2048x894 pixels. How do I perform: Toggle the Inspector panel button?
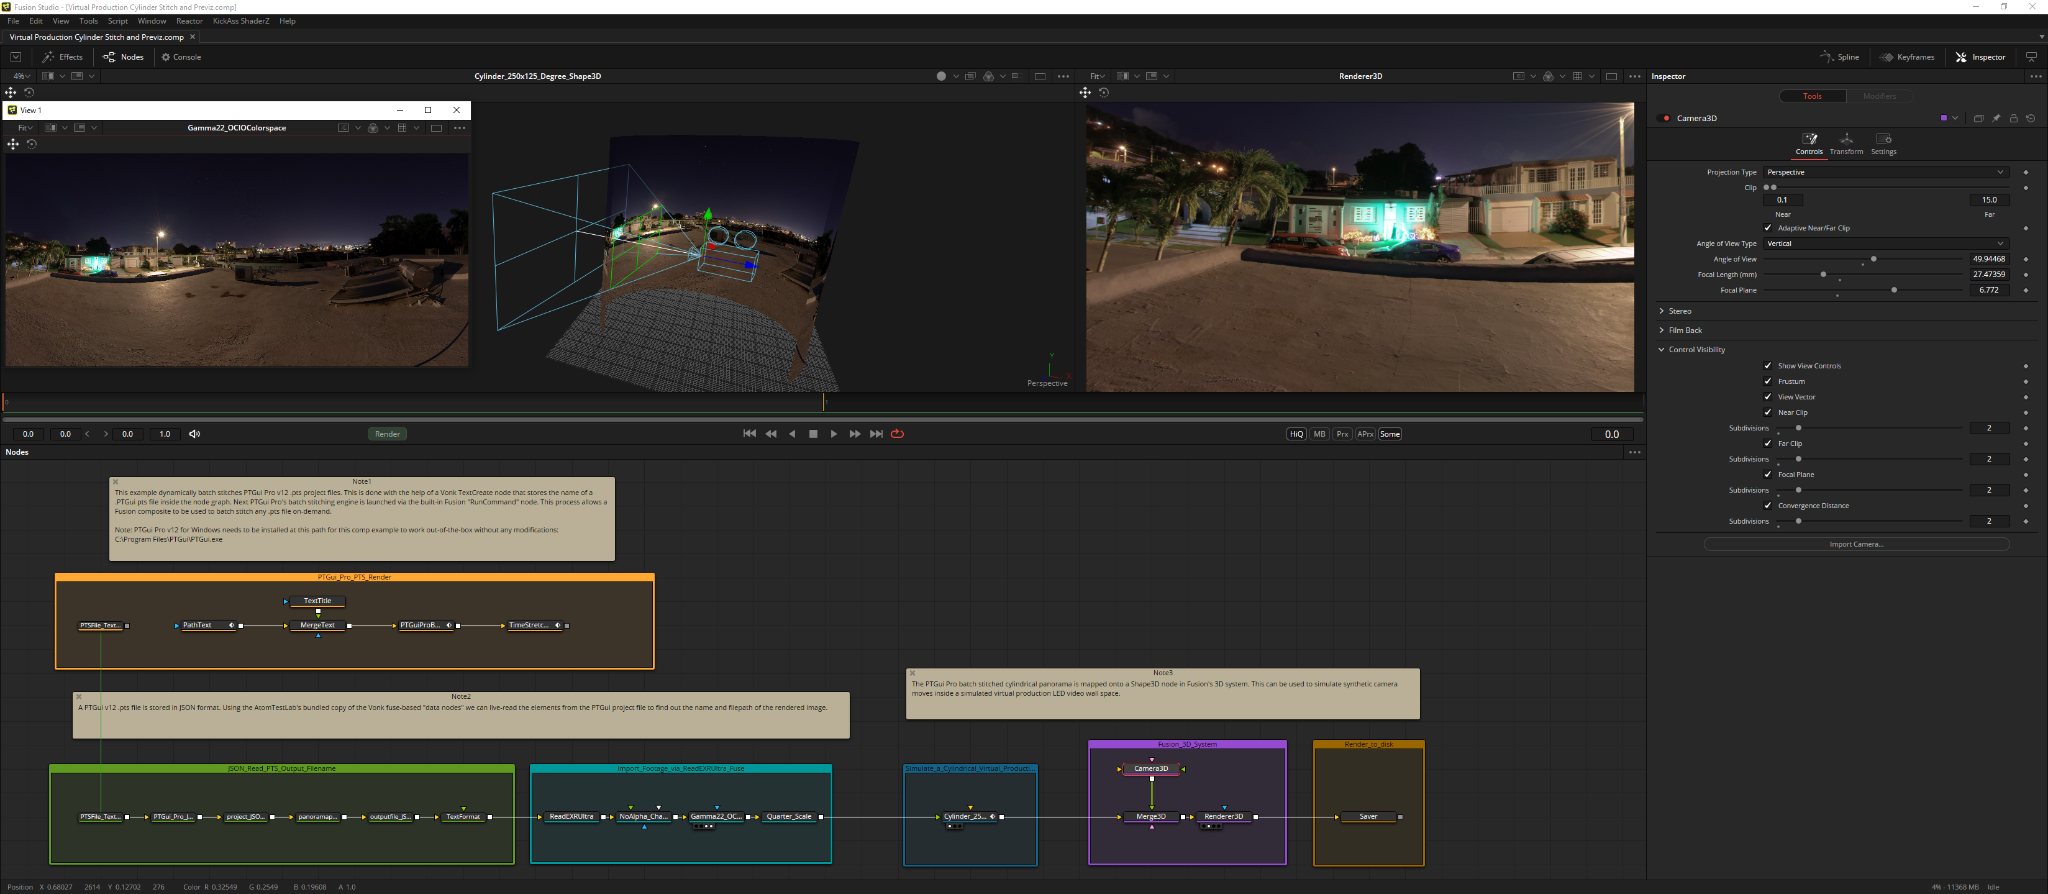click(x=1980, y=57)
